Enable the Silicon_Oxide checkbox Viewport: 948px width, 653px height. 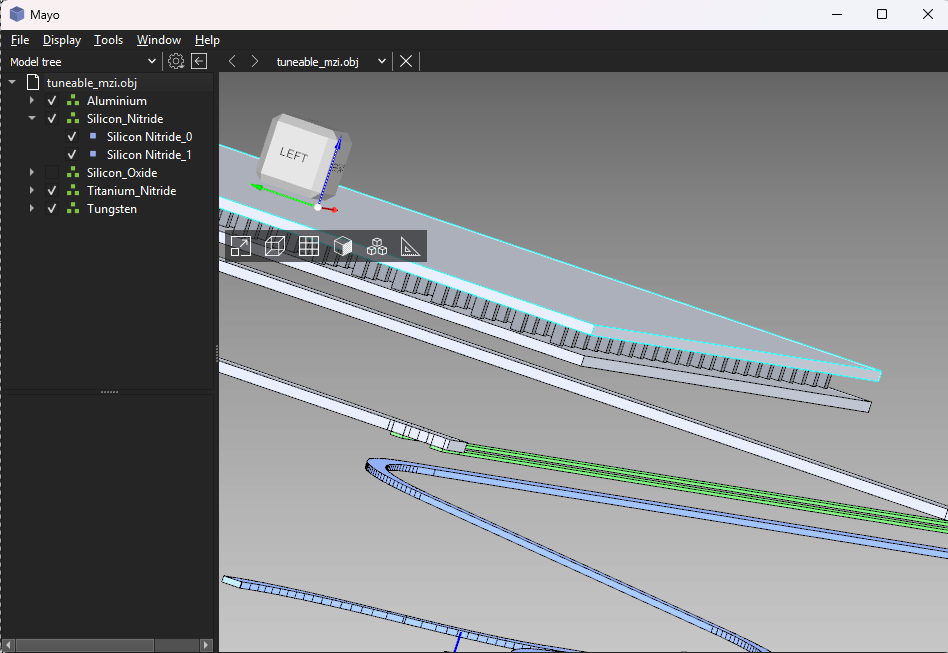[52, 173]
